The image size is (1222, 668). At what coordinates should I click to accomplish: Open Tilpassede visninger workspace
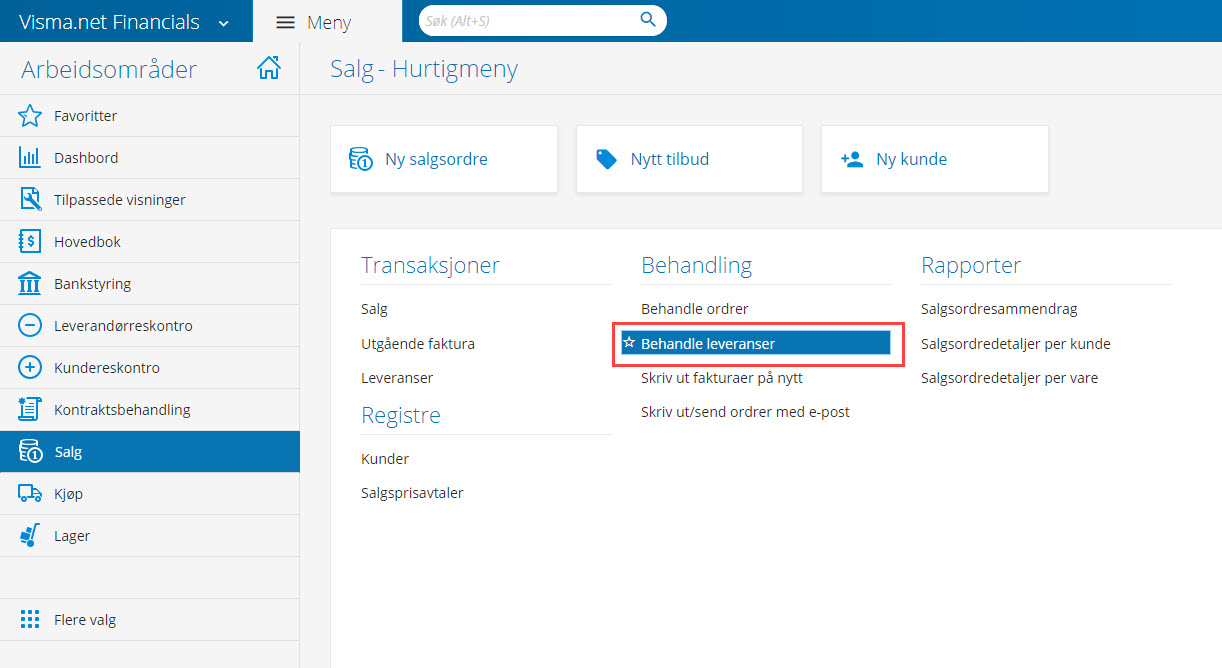[150, 200]
